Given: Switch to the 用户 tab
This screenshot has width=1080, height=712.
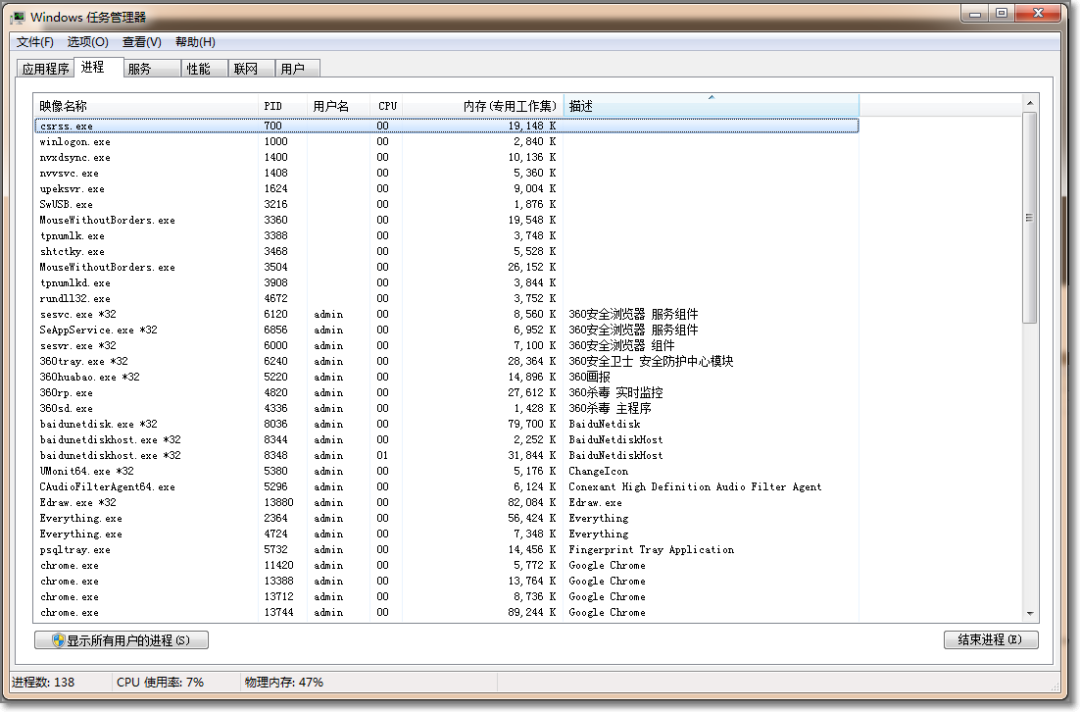Looking at the screenshot, I should click(298, 69).
